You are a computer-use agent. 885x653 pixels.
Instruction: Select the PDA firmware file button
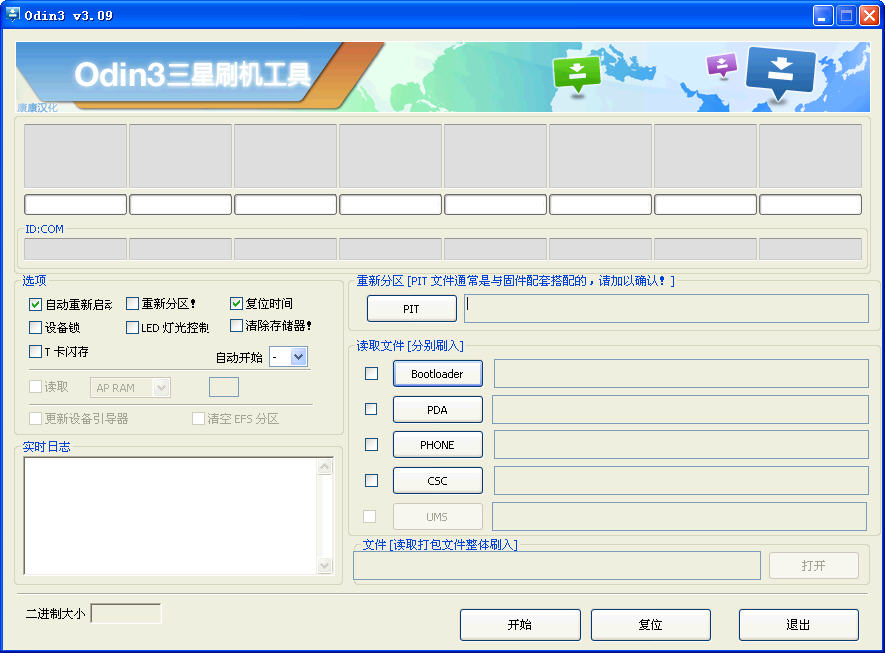tap(437, 409)
